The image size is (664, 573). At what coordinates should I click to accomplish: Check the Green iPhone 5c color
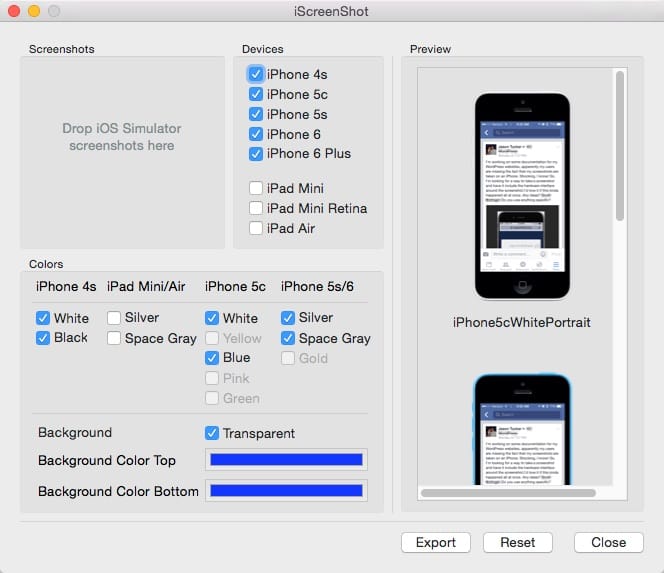pos(212,398)
